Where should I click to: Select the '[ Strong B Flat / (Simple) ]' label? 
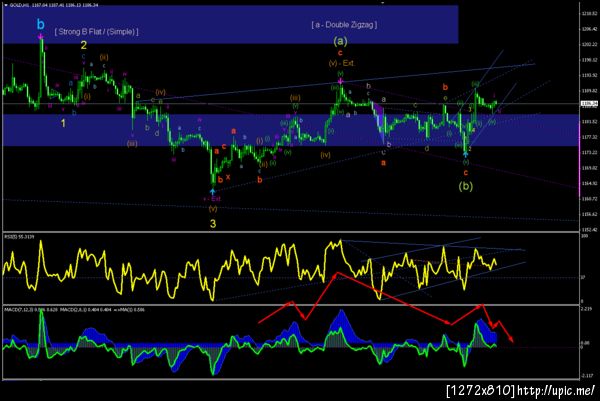tap(96, 32)
